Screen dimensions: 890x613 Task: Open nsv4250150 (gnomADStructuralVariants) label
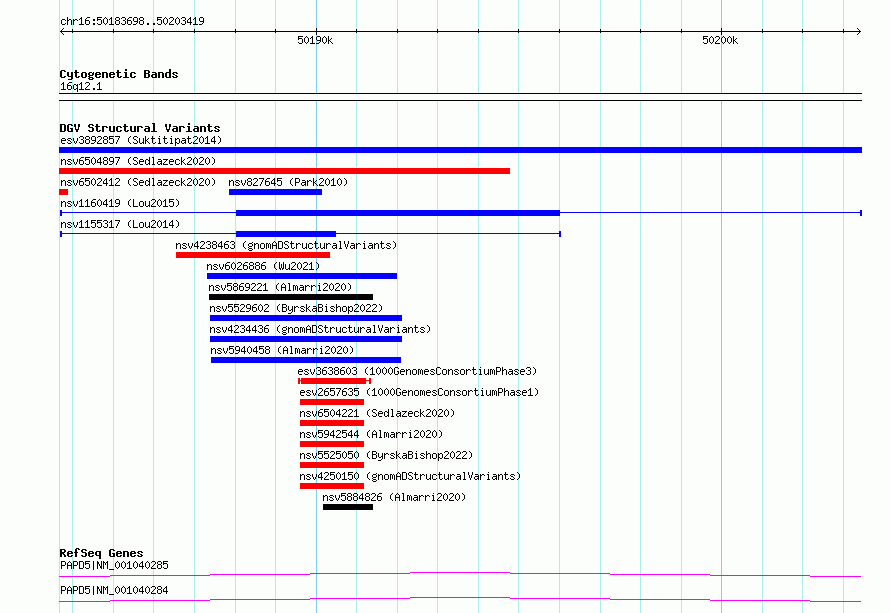click(410, 476)
